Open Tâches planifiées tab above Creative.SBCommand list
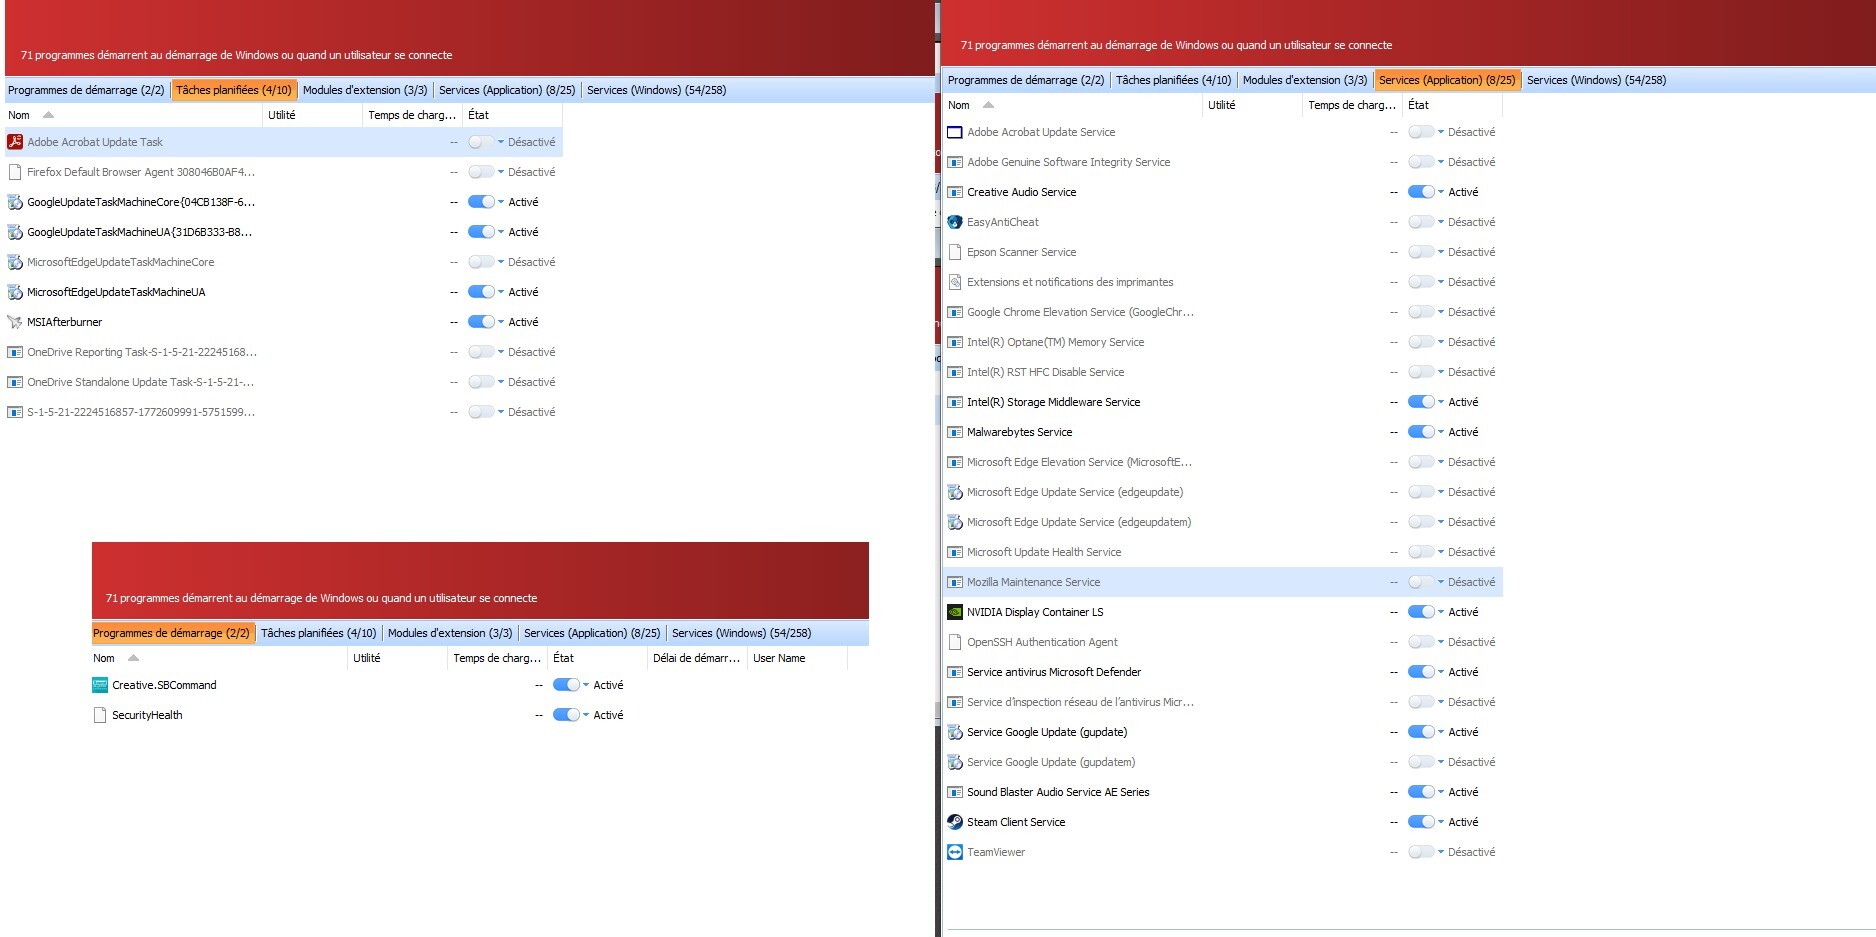The image size is (1876, 937). (318, 633)
